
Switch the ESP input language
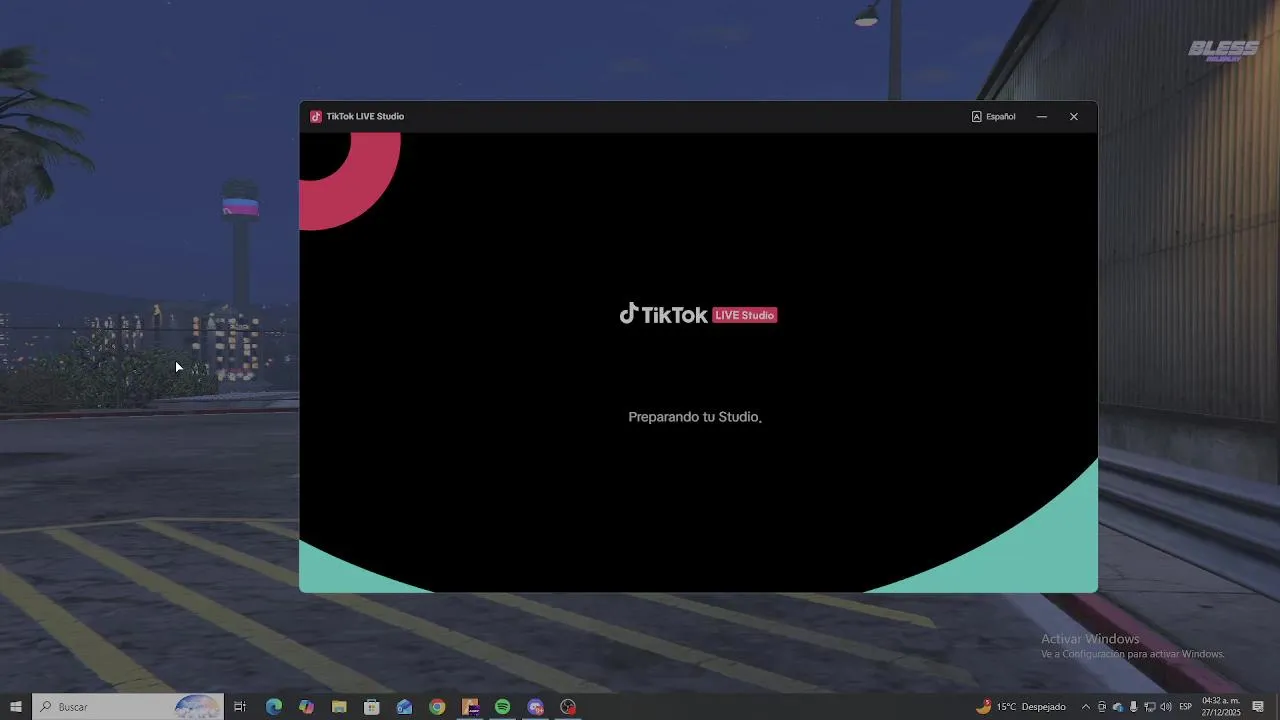tap(1186, 707)
